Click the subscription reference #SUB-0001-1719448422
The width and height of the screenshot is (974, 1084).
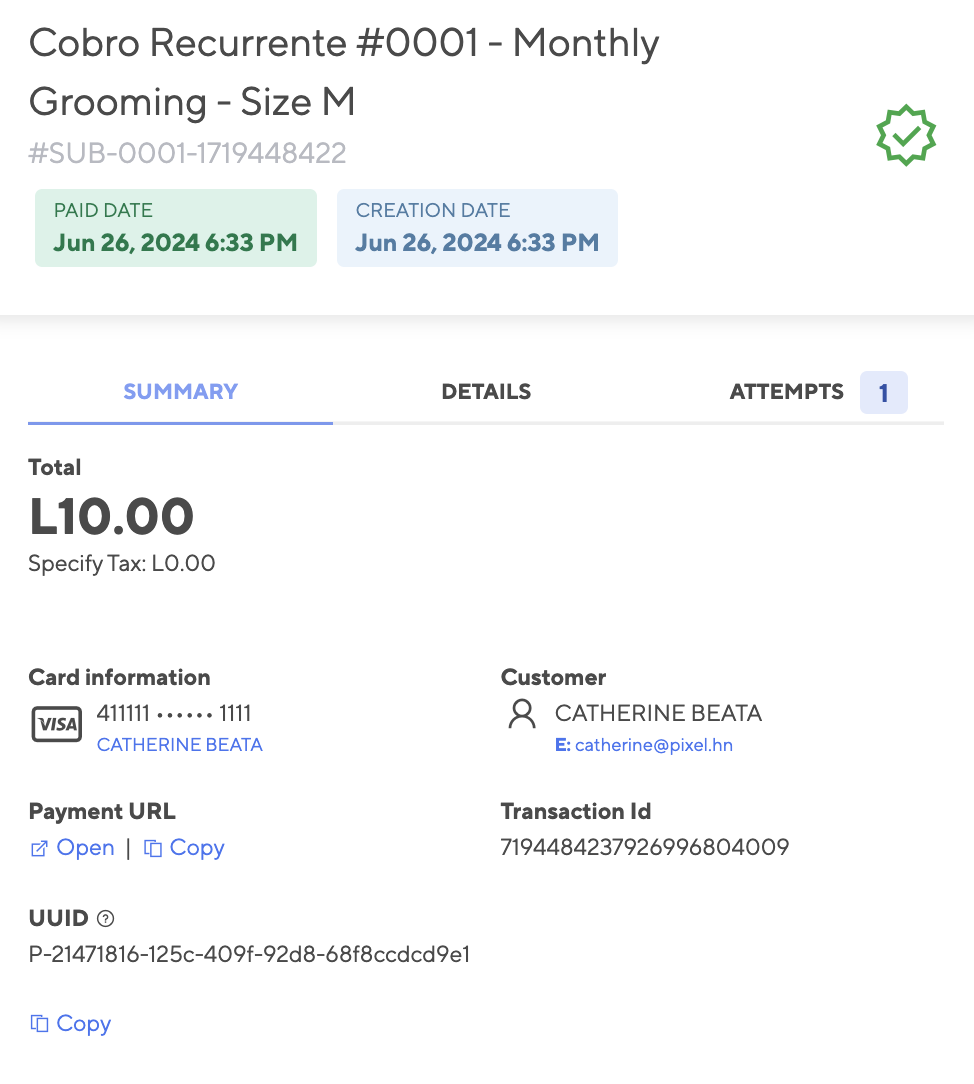[x=187, y=153]
